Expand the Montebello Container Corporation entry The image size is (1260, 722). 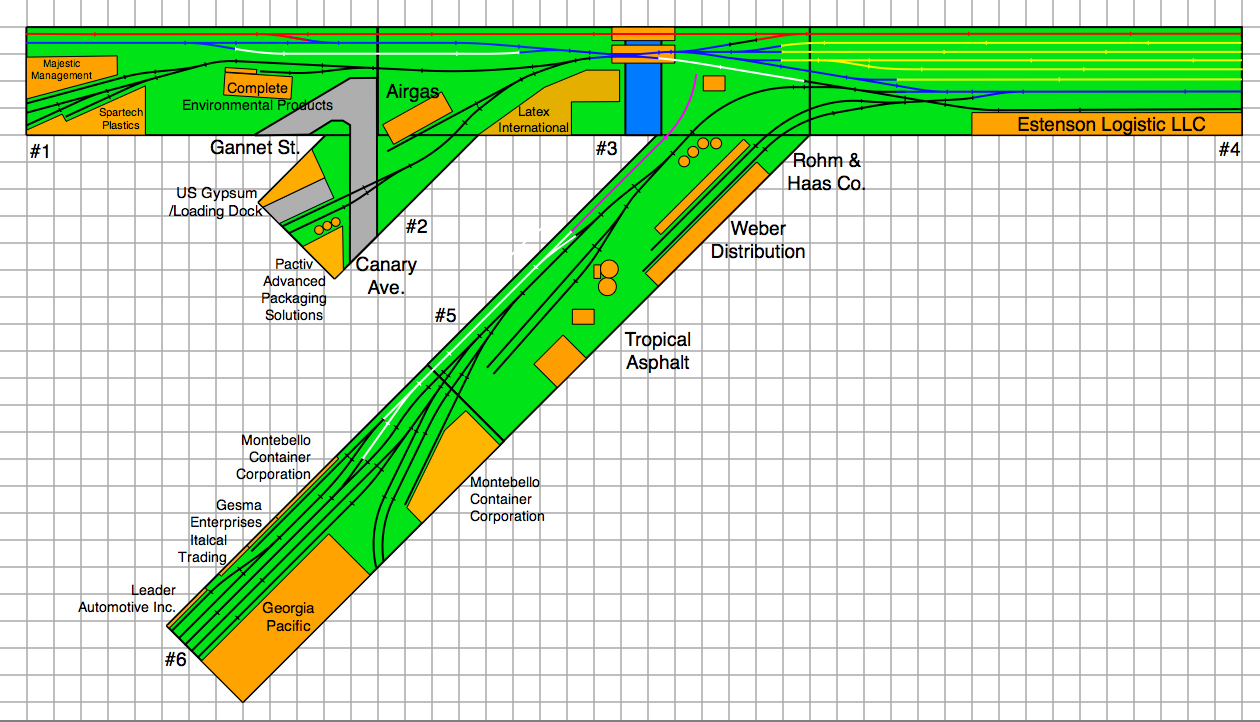(x=274, y=457)
